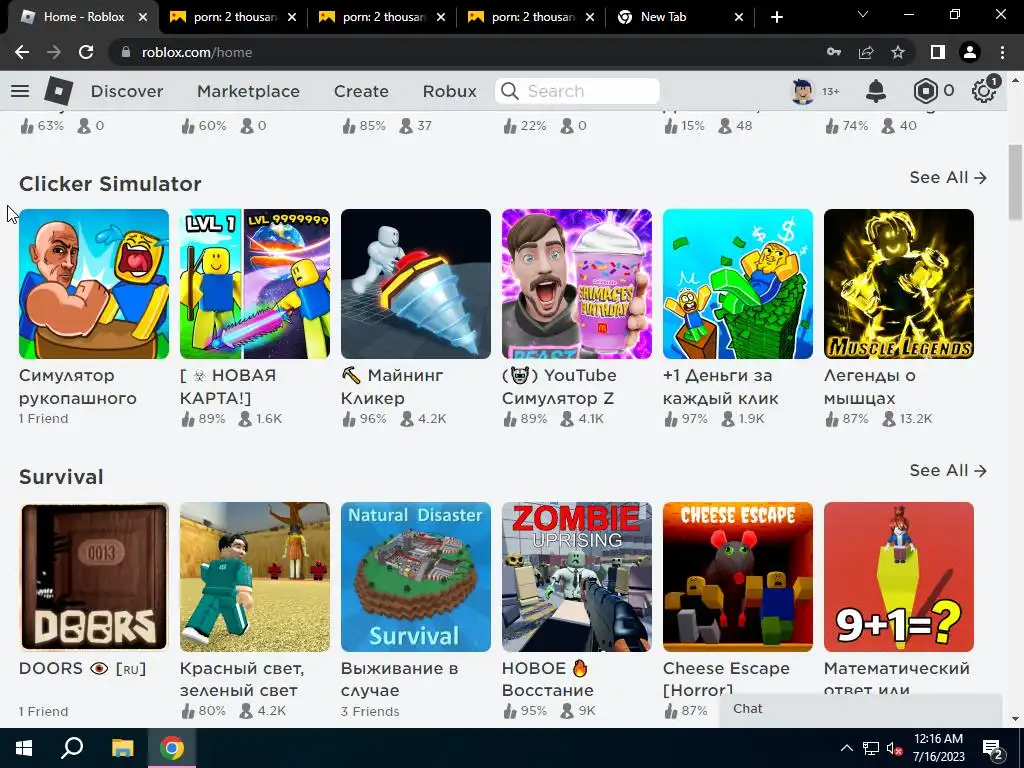
Task: See All Survival games
Action: (x=948, y=471)
